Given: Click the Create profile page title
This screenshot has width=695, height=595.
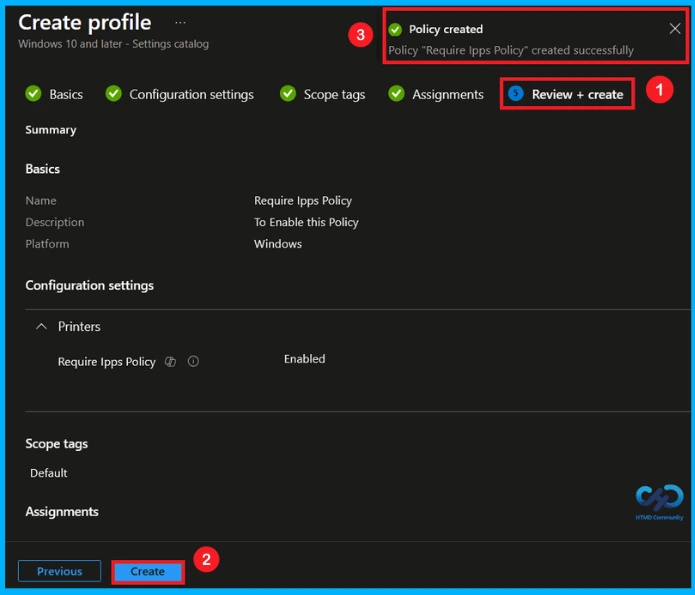Looking at the screenshot, I should tap(85, 22).
